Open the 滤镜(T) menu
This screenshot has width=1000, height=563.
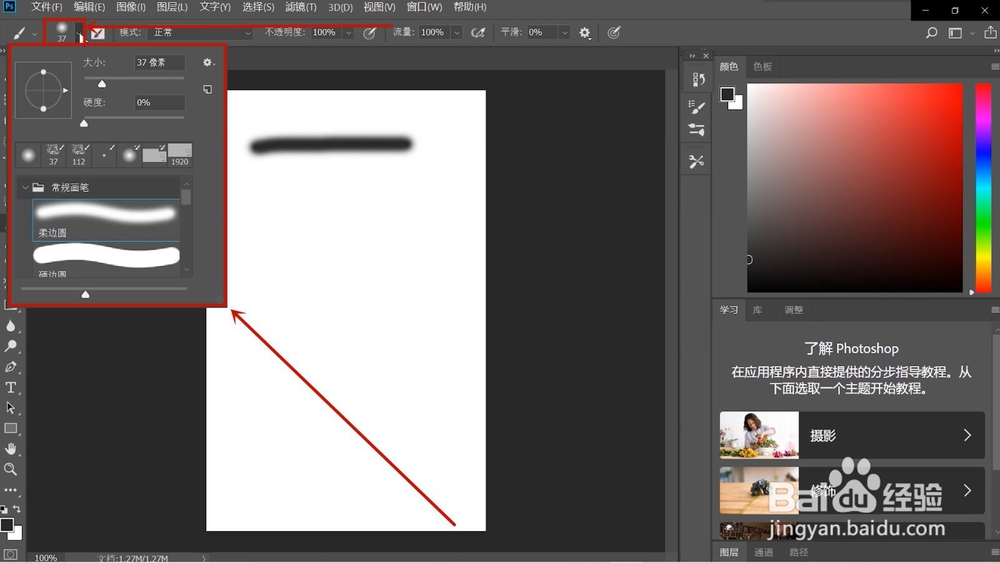[301, 7]
